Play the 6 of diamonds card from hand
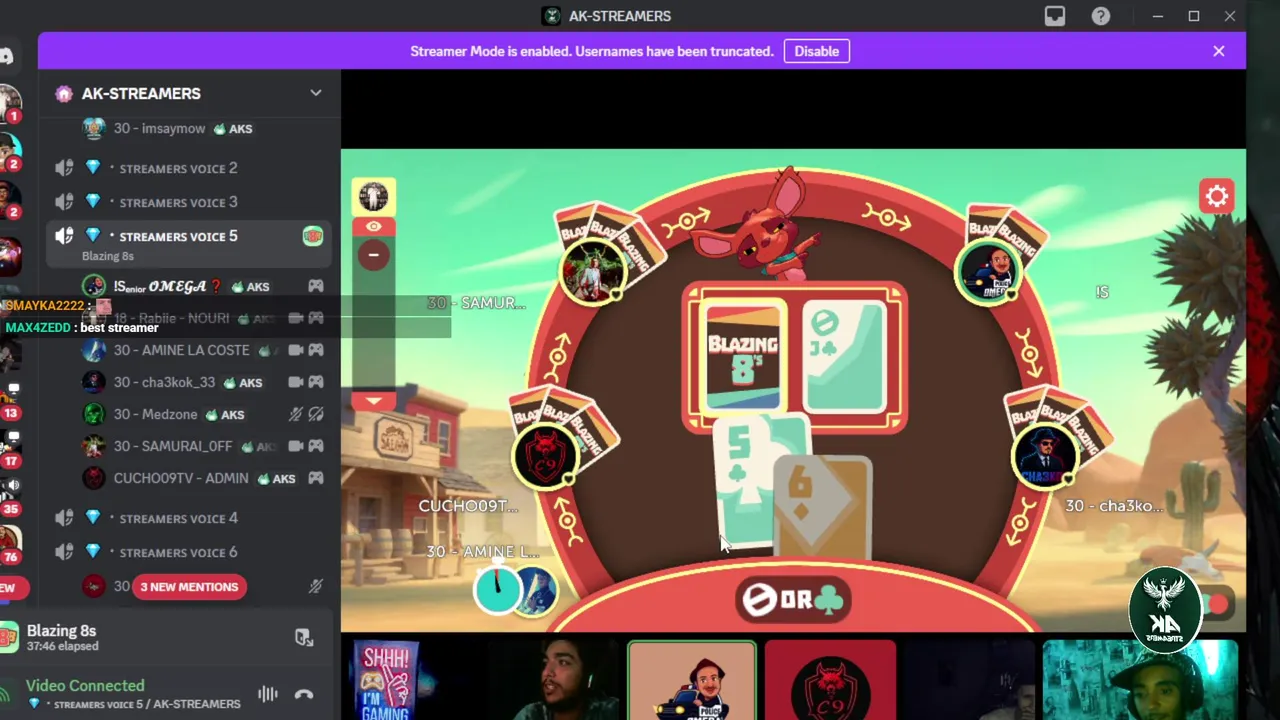 tap(825, 508)
